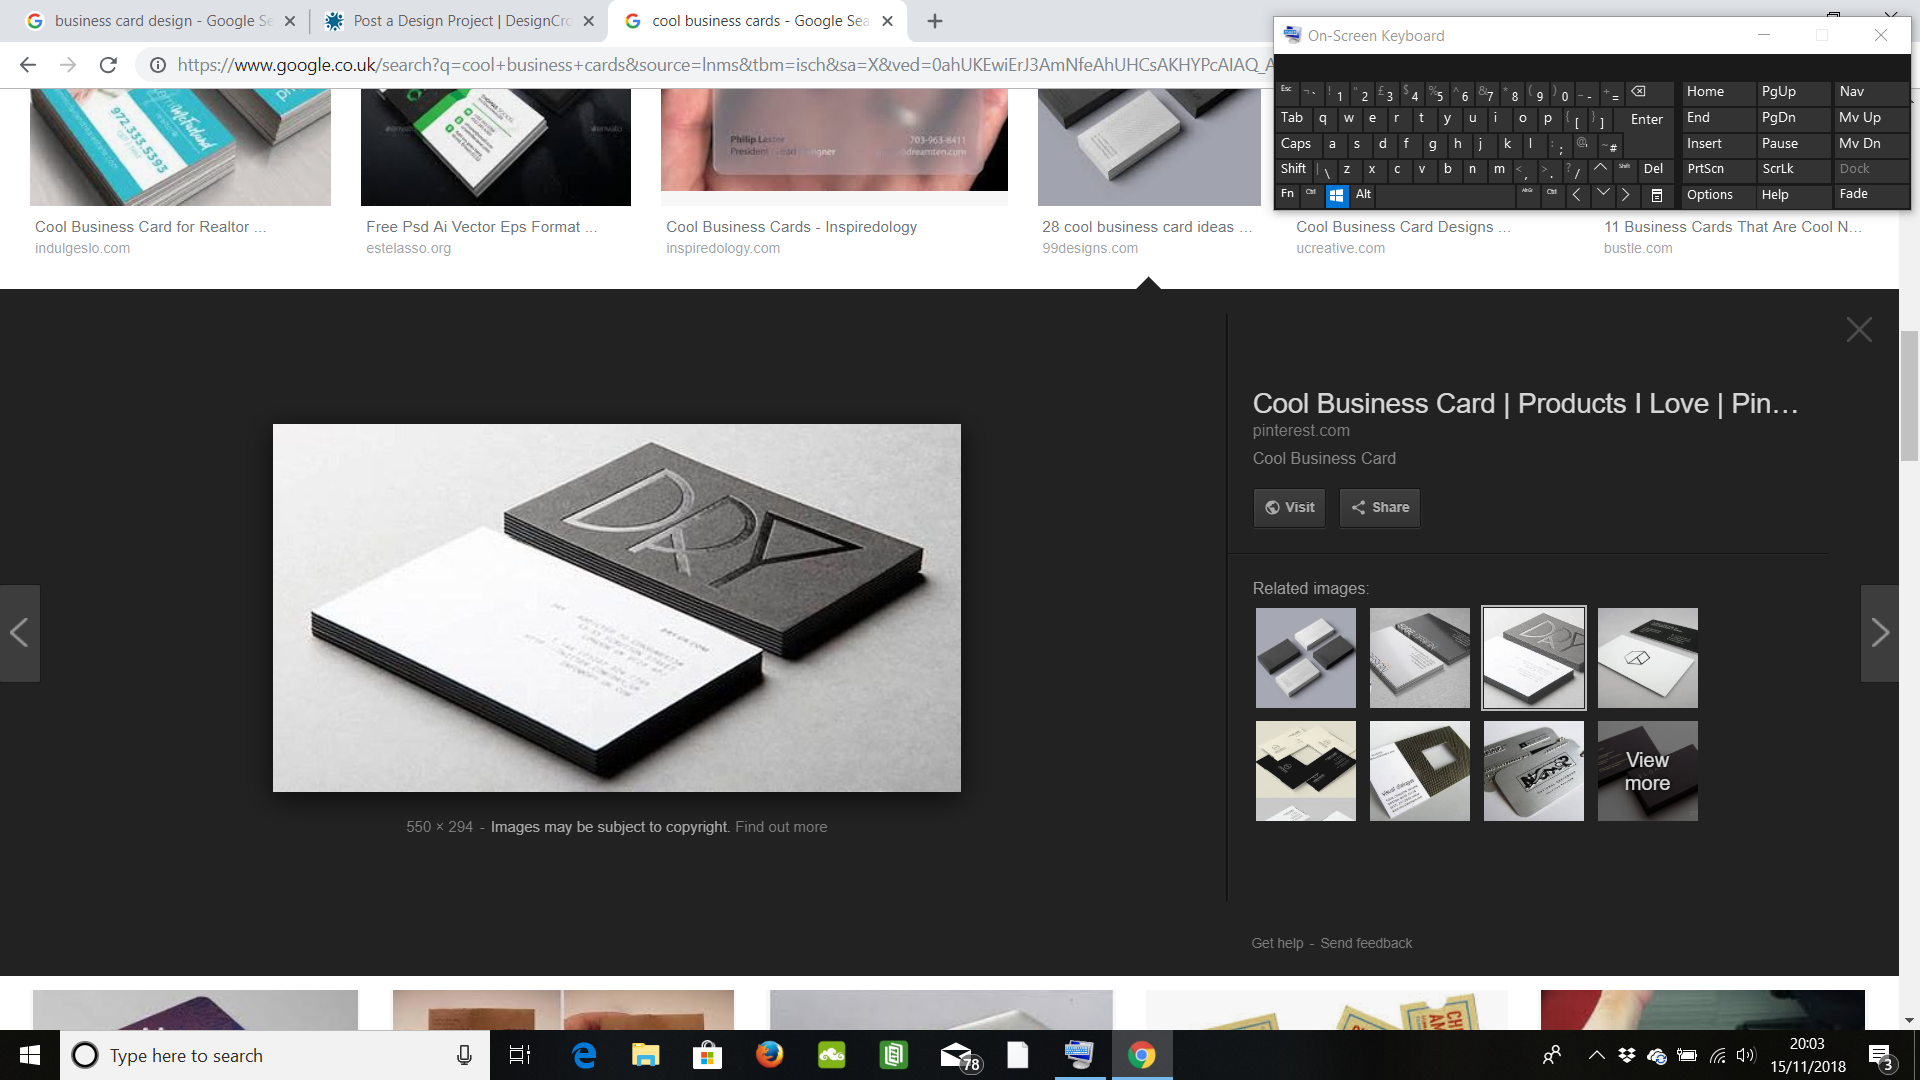Open the Find out more link
The width and height of the screenshot is (1920, 1080).
[781, 827]
